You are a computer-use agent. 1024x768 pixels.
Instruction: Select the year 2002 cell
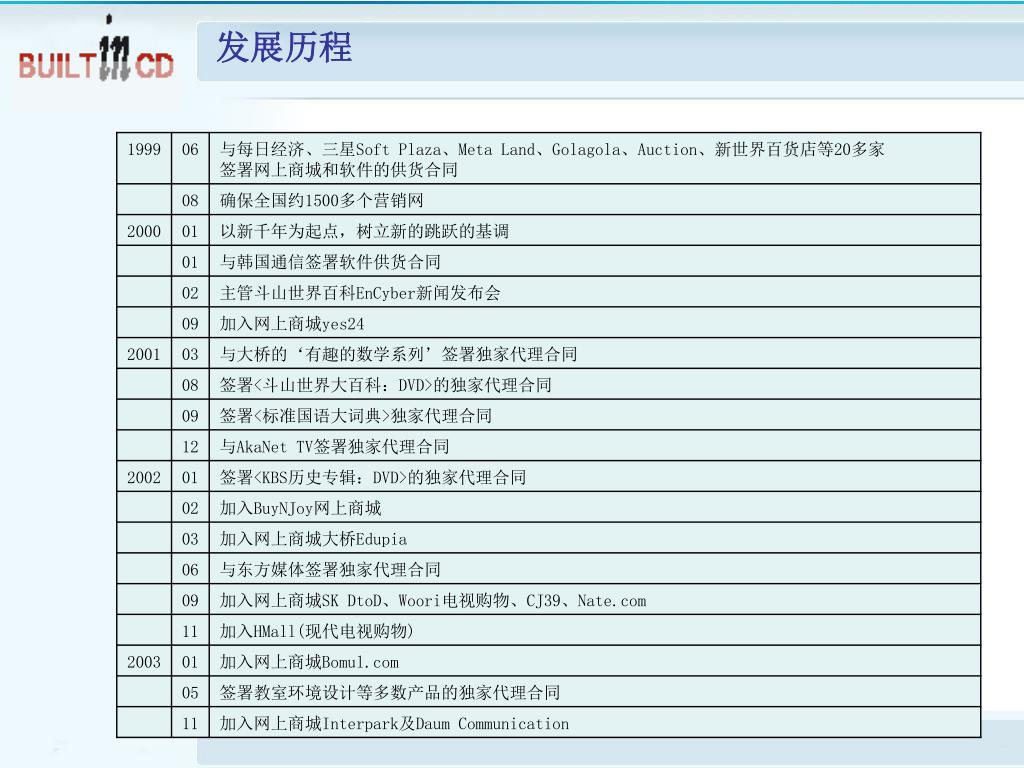click(x=144, y=477)
